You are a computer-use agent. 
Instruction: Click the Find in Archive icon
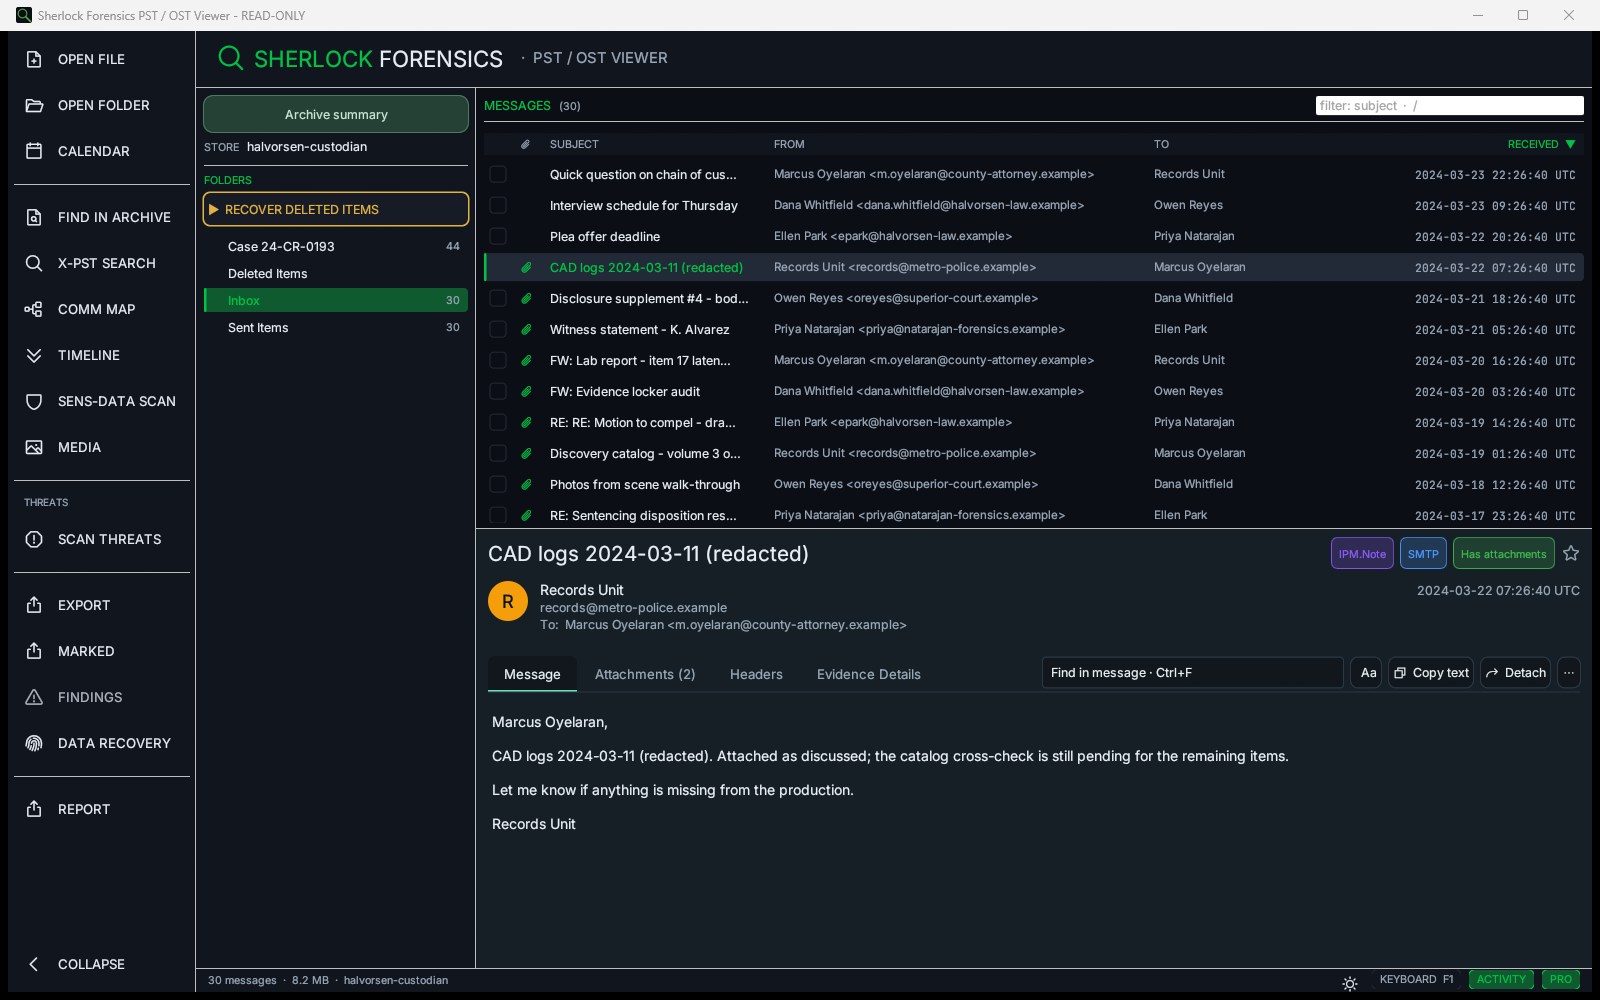tap(34, 217)
